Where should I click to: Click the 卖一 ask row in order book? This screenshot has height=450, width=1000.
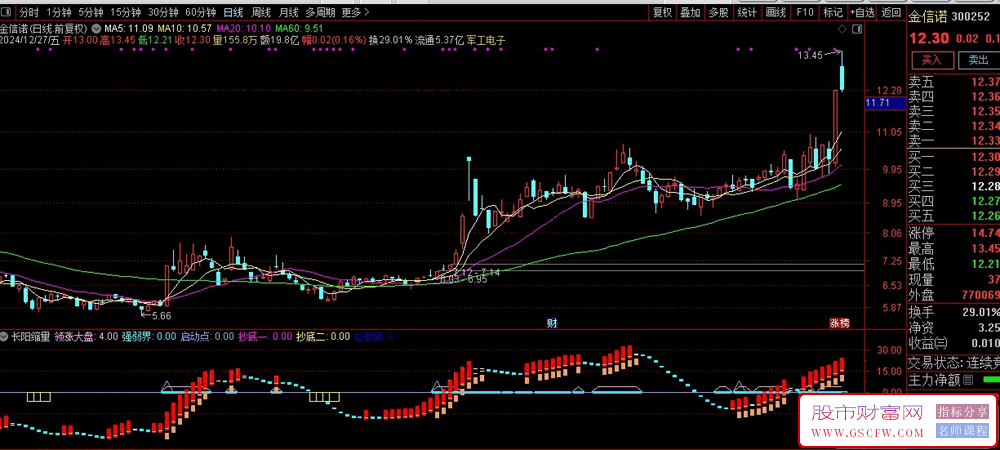(954, 140)
